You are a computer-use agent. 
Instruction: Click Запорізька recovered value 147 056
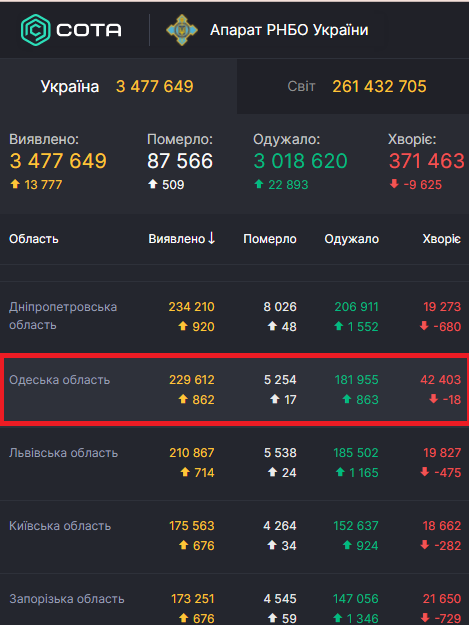(356, 599)
